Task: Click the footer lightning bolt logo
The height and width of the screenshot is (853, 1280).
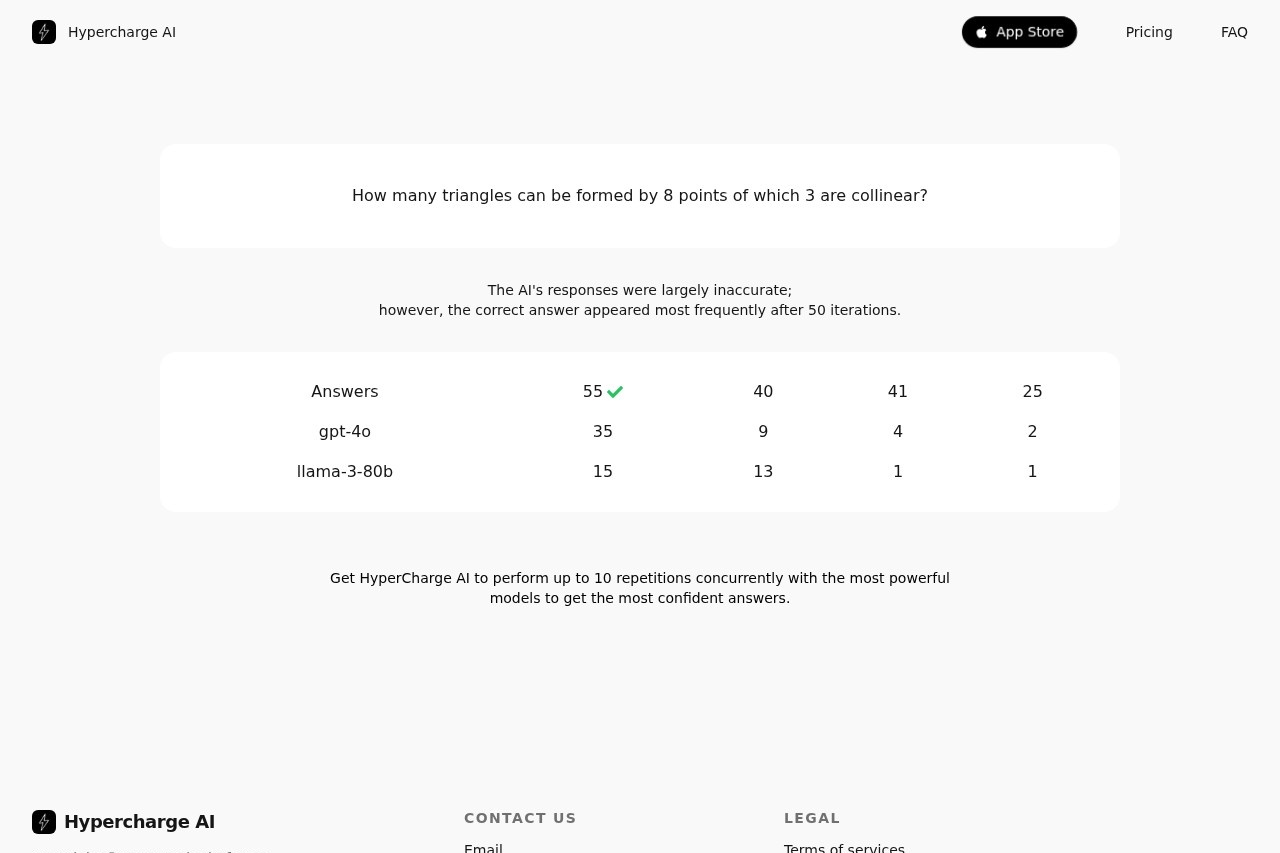Action: (x=44, y=822)
